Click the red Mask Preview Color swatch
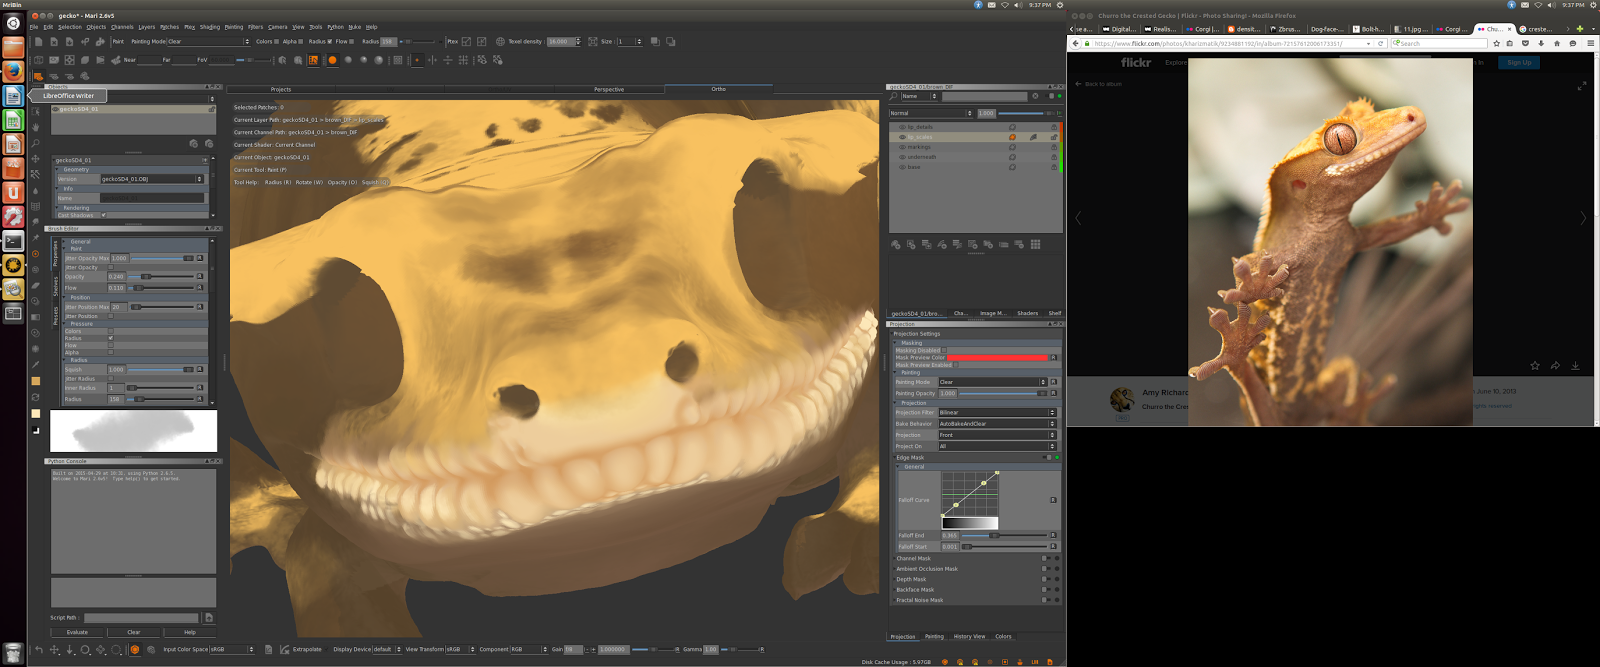This screenshot has width=1600, height=667. click(997, 357)
